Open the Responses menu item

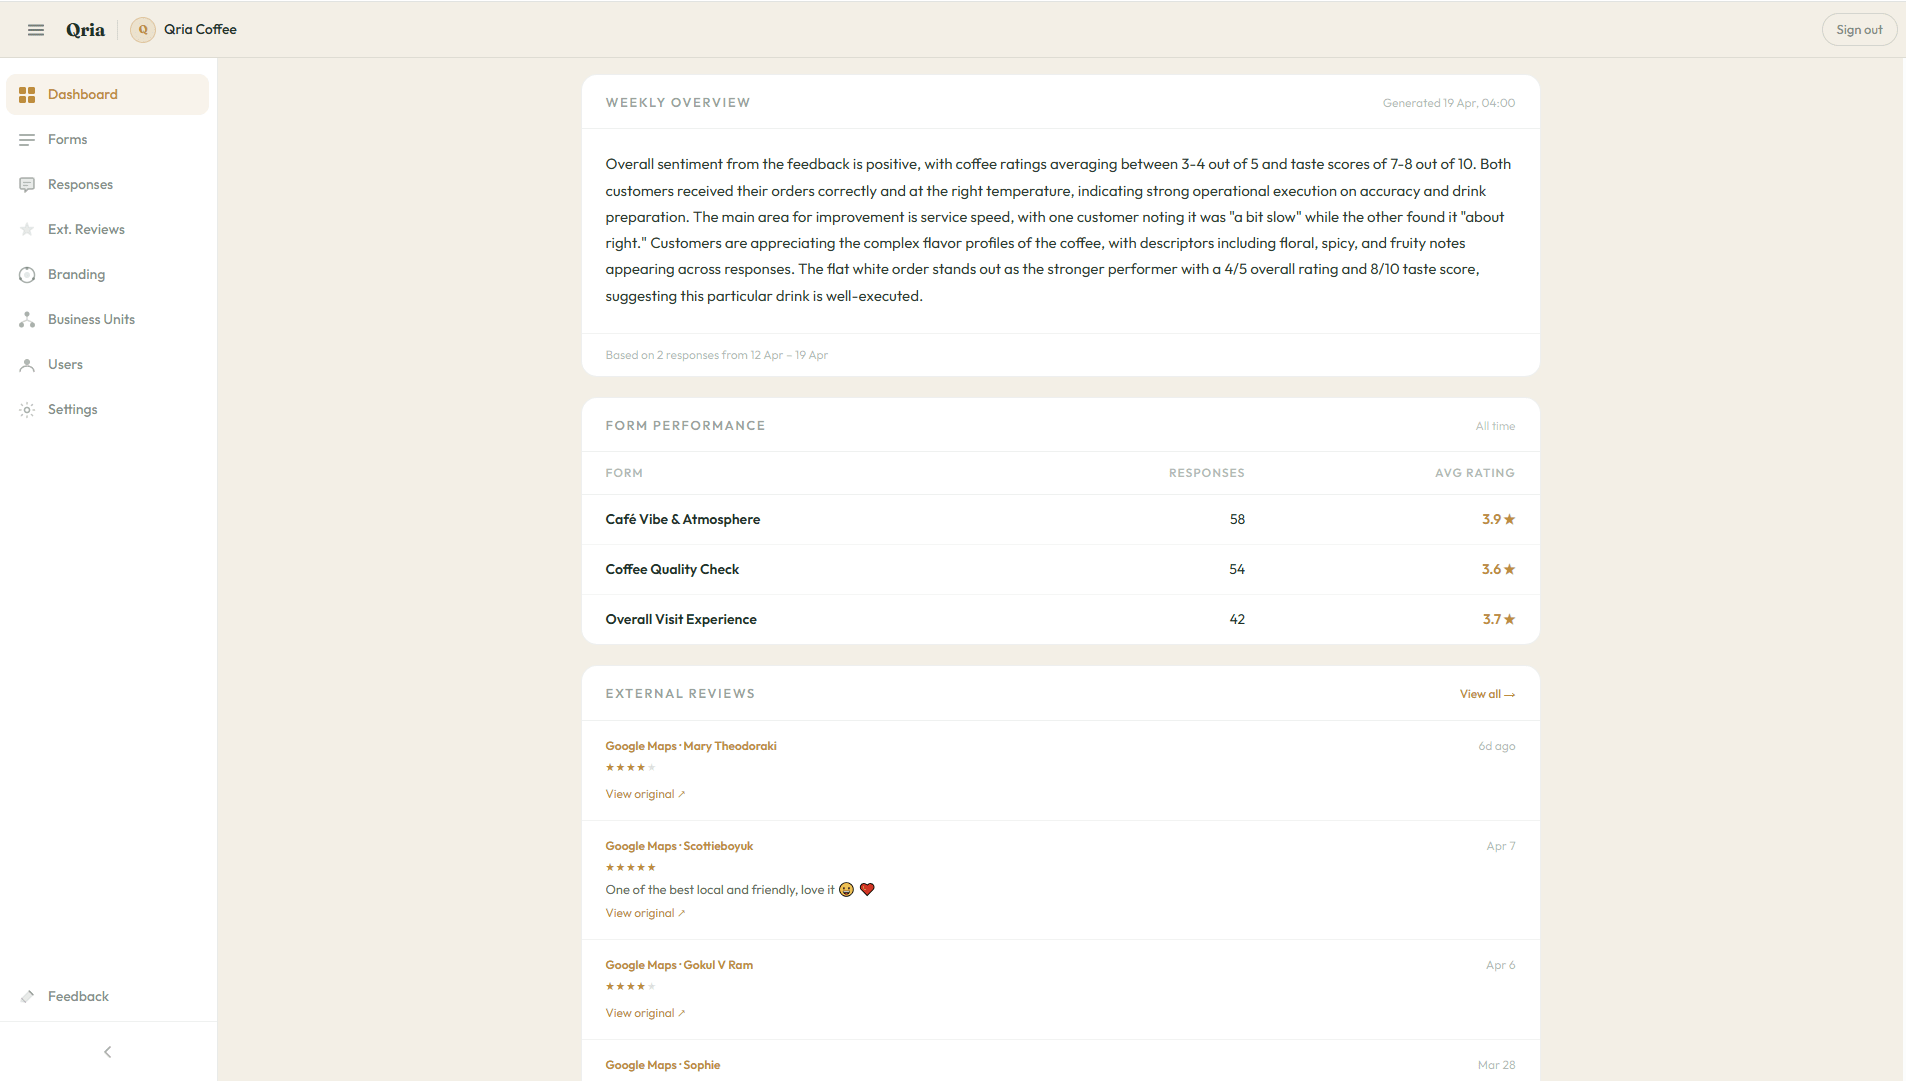coord(108,185)
